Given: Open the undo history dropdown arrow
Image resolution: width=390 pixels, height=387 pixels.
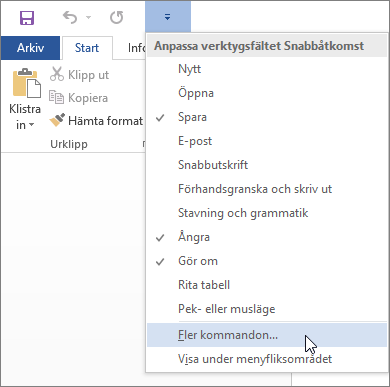Looking at the screenshot, I should click(88, 17).
